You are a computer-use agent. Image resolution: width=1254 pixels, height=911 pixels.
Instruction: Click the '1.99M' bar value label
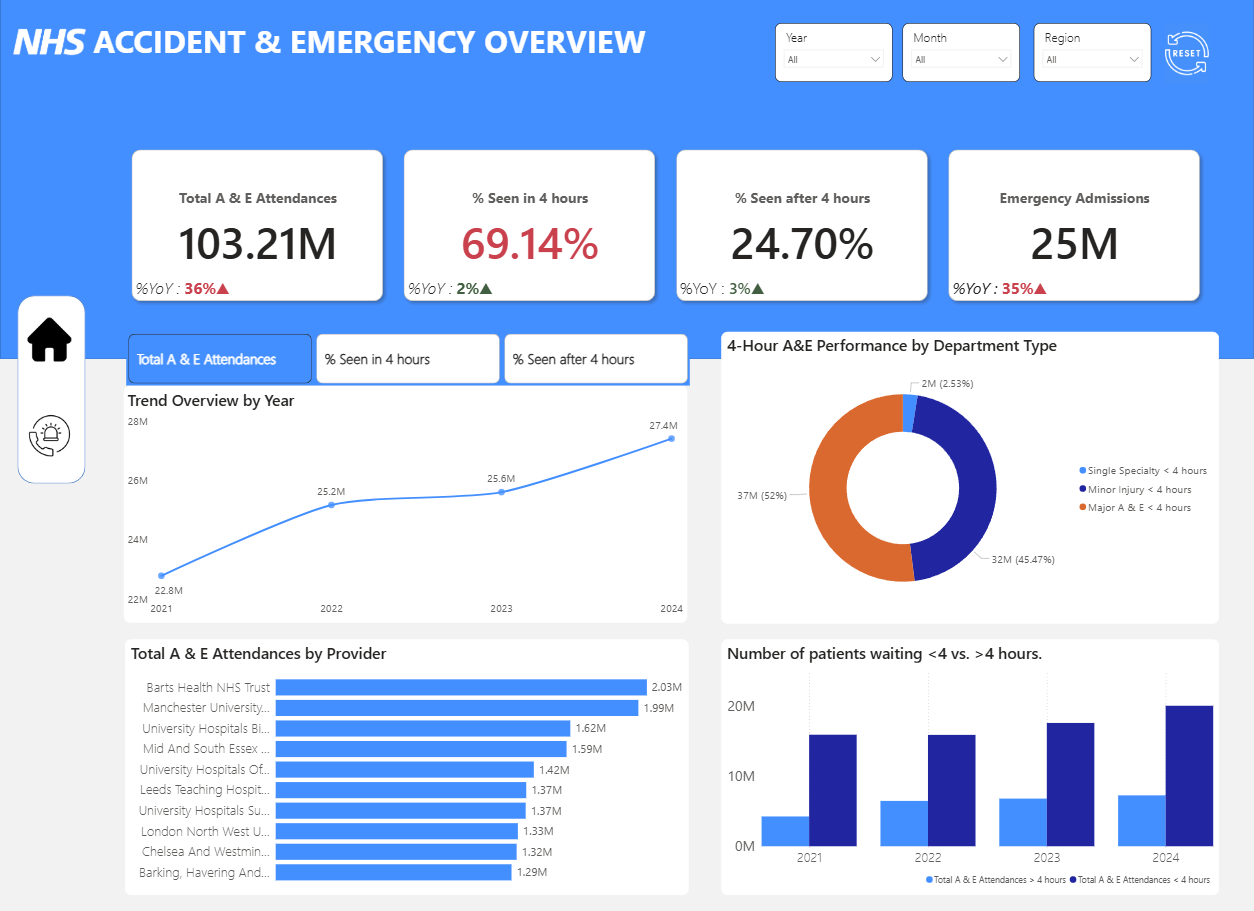click(658, 708)
